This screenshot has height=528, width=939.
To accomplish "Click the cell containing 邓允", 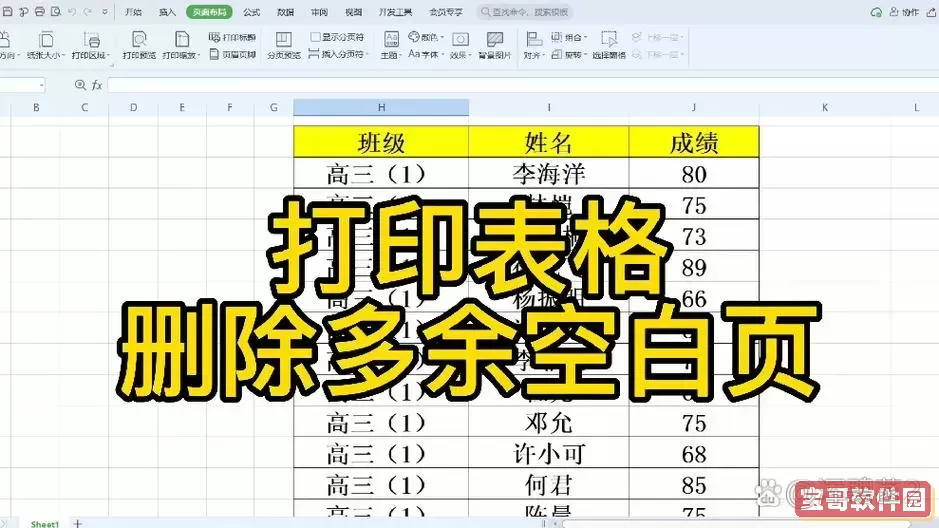I will tap(549, 423).
